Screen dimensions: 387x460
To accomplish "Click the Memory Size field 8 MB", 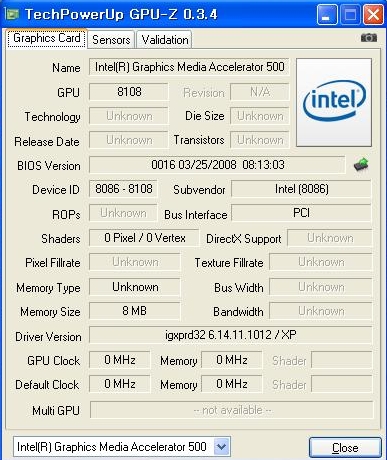I will 135,311.
